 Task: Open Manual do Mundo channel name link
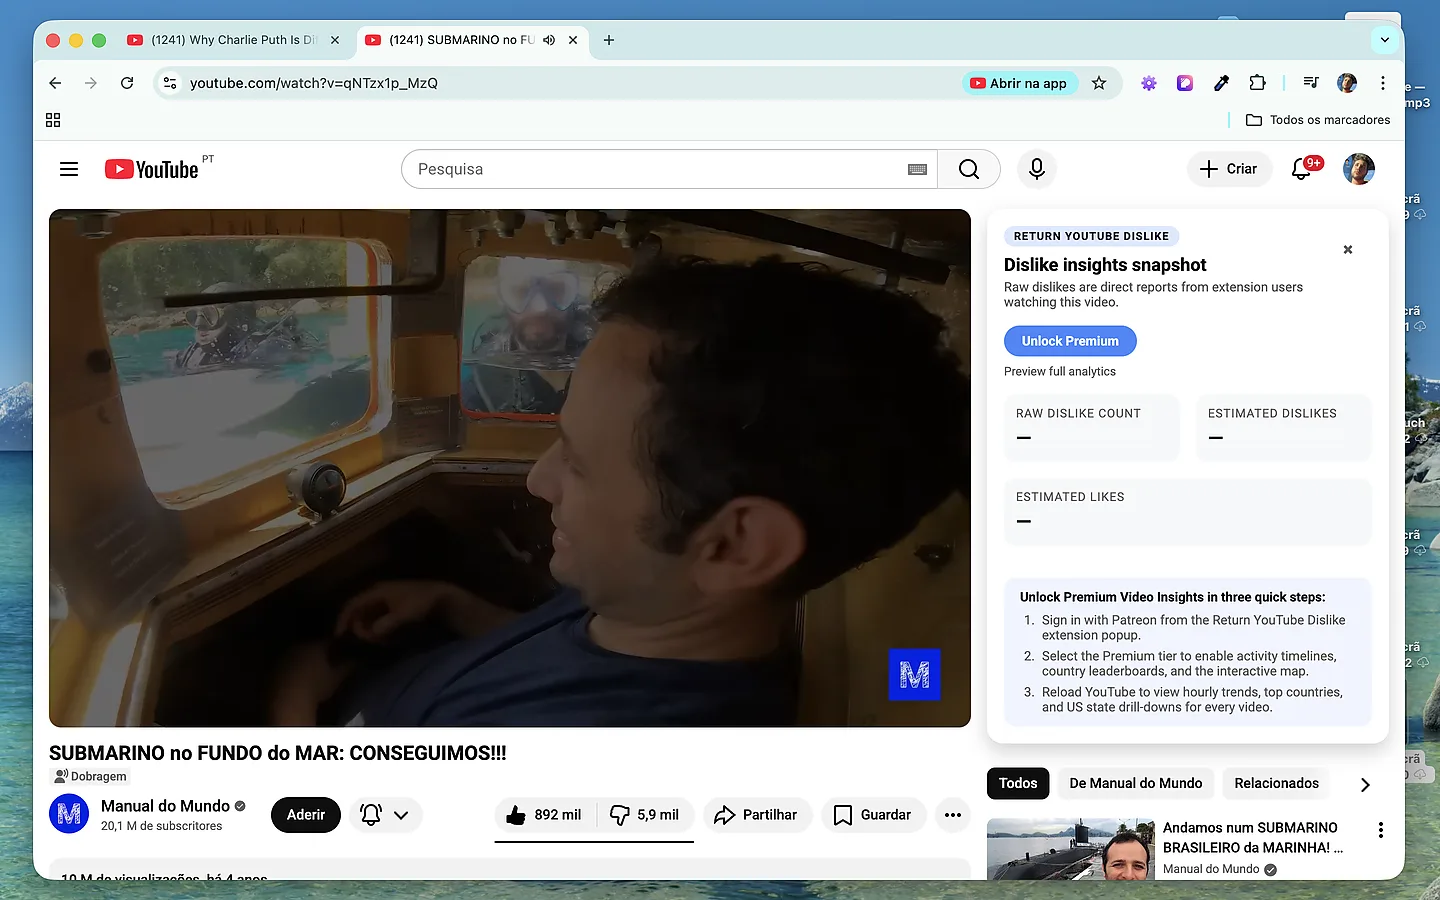(x=165, y=806)
